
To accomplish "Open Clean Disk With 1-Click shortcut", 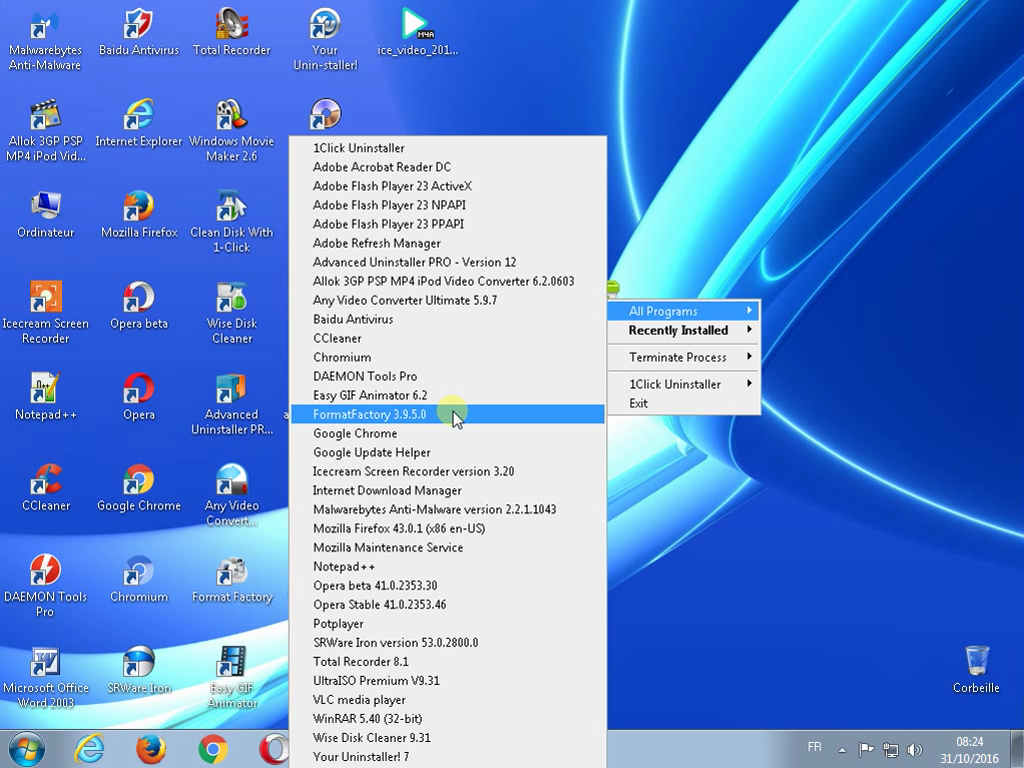I will pyautogui.click(x=231, y=222).
